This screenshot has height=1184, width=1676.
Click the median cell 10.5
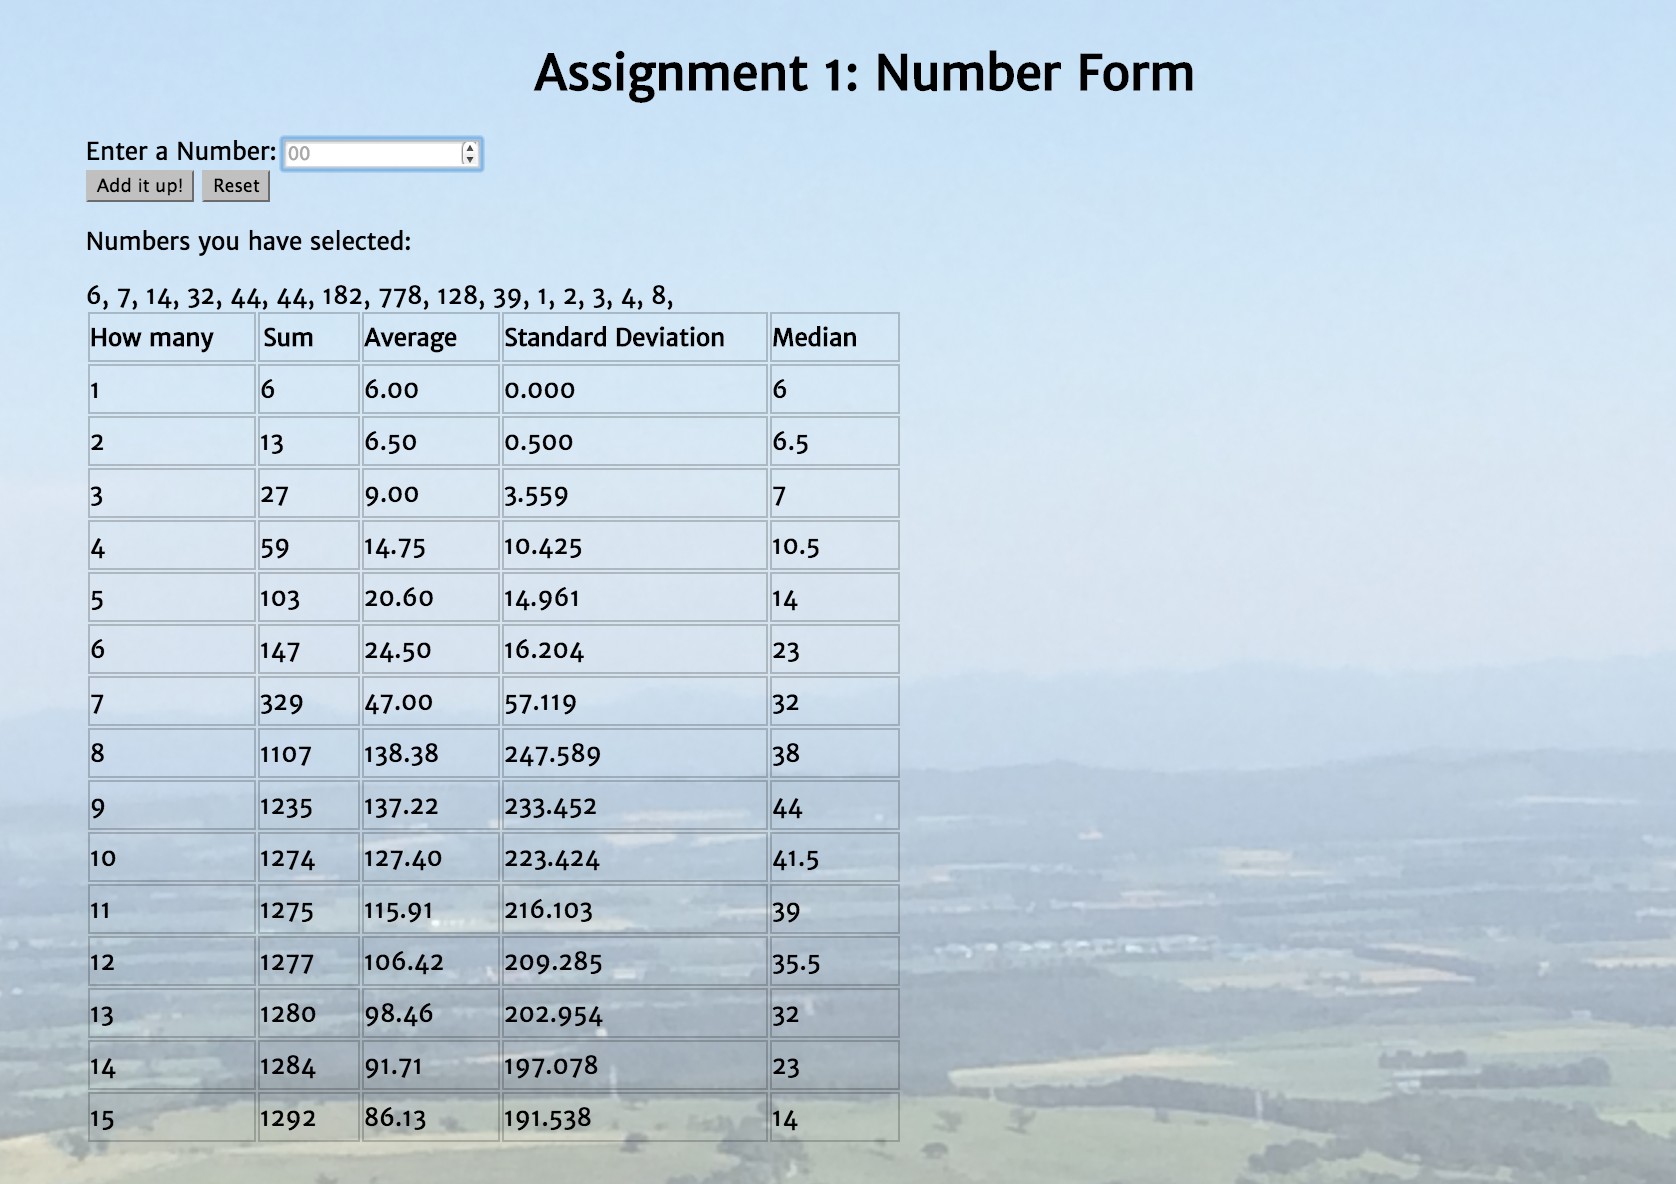[834, 545]
